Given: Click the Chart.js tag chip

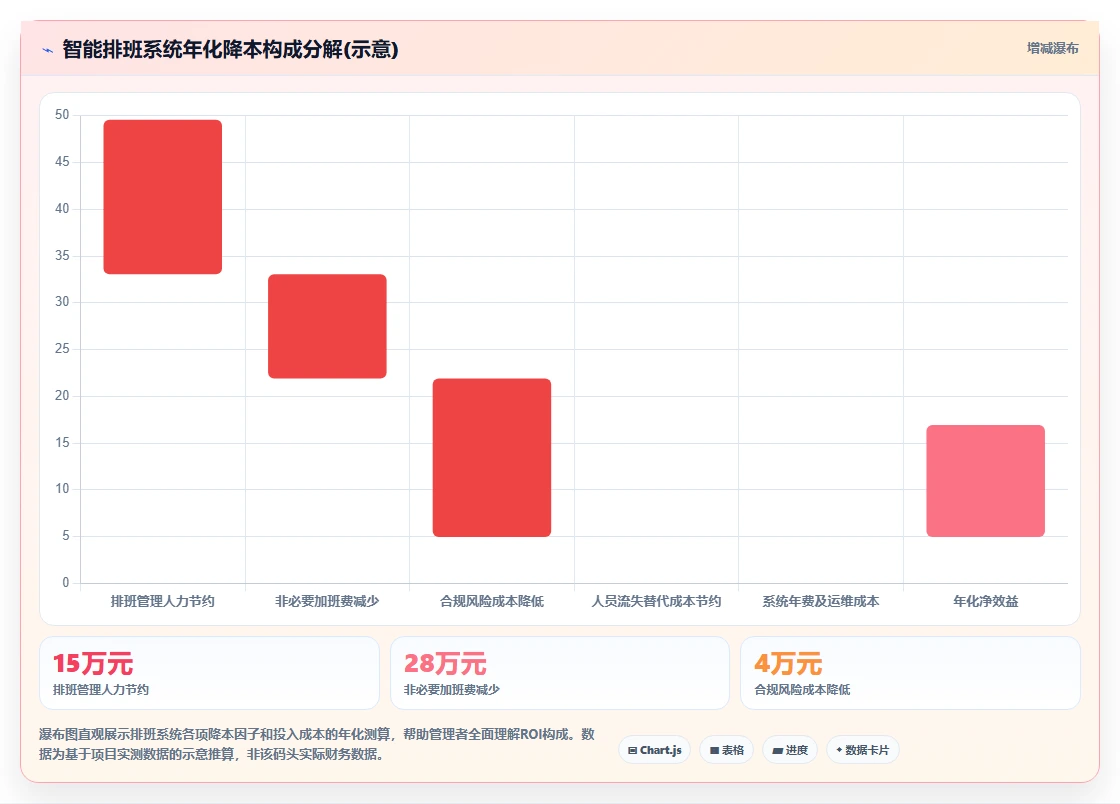Looking at the screenshot, I should (x=654, y=750).
